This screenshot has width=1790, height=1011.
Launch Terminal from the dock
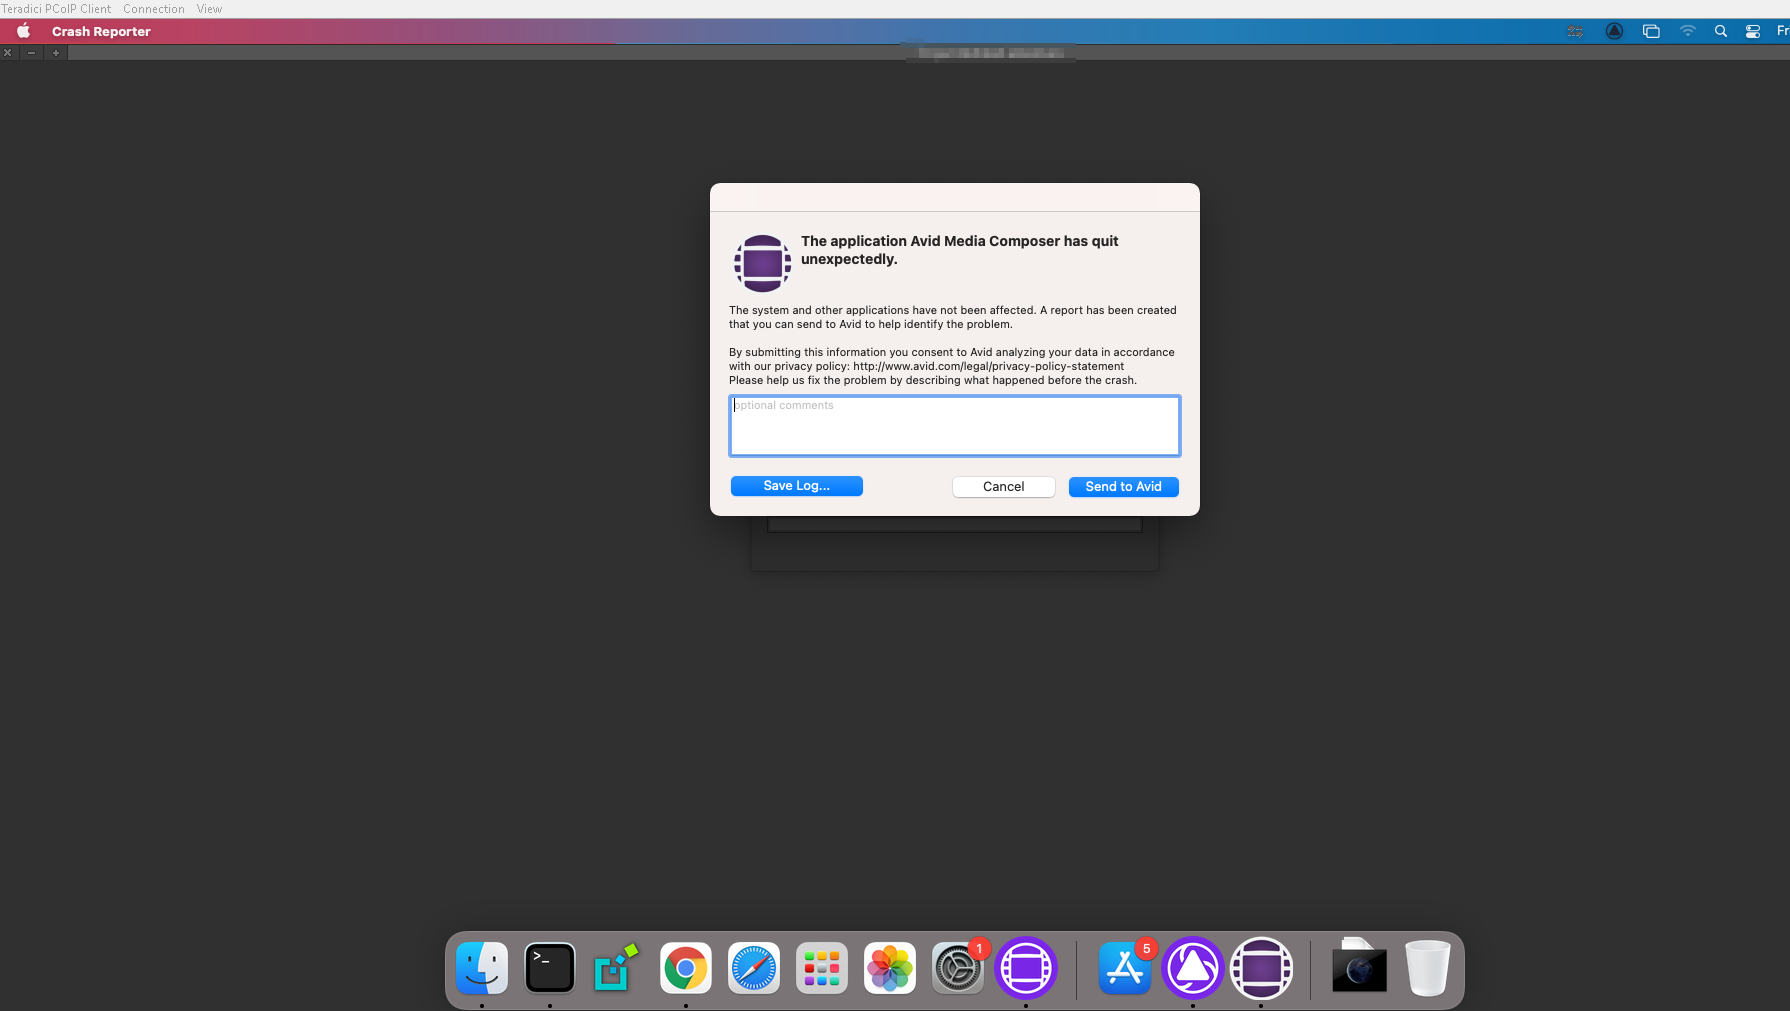coord(550,968)
